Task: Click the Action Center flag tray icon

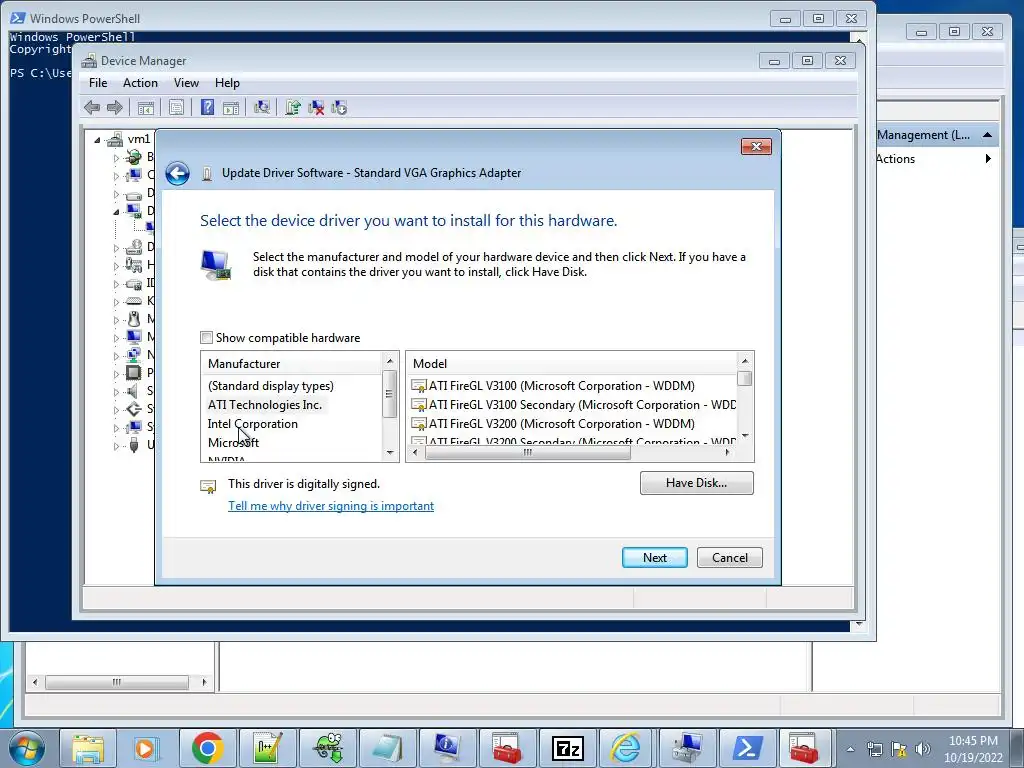Action: coord(899,749)
